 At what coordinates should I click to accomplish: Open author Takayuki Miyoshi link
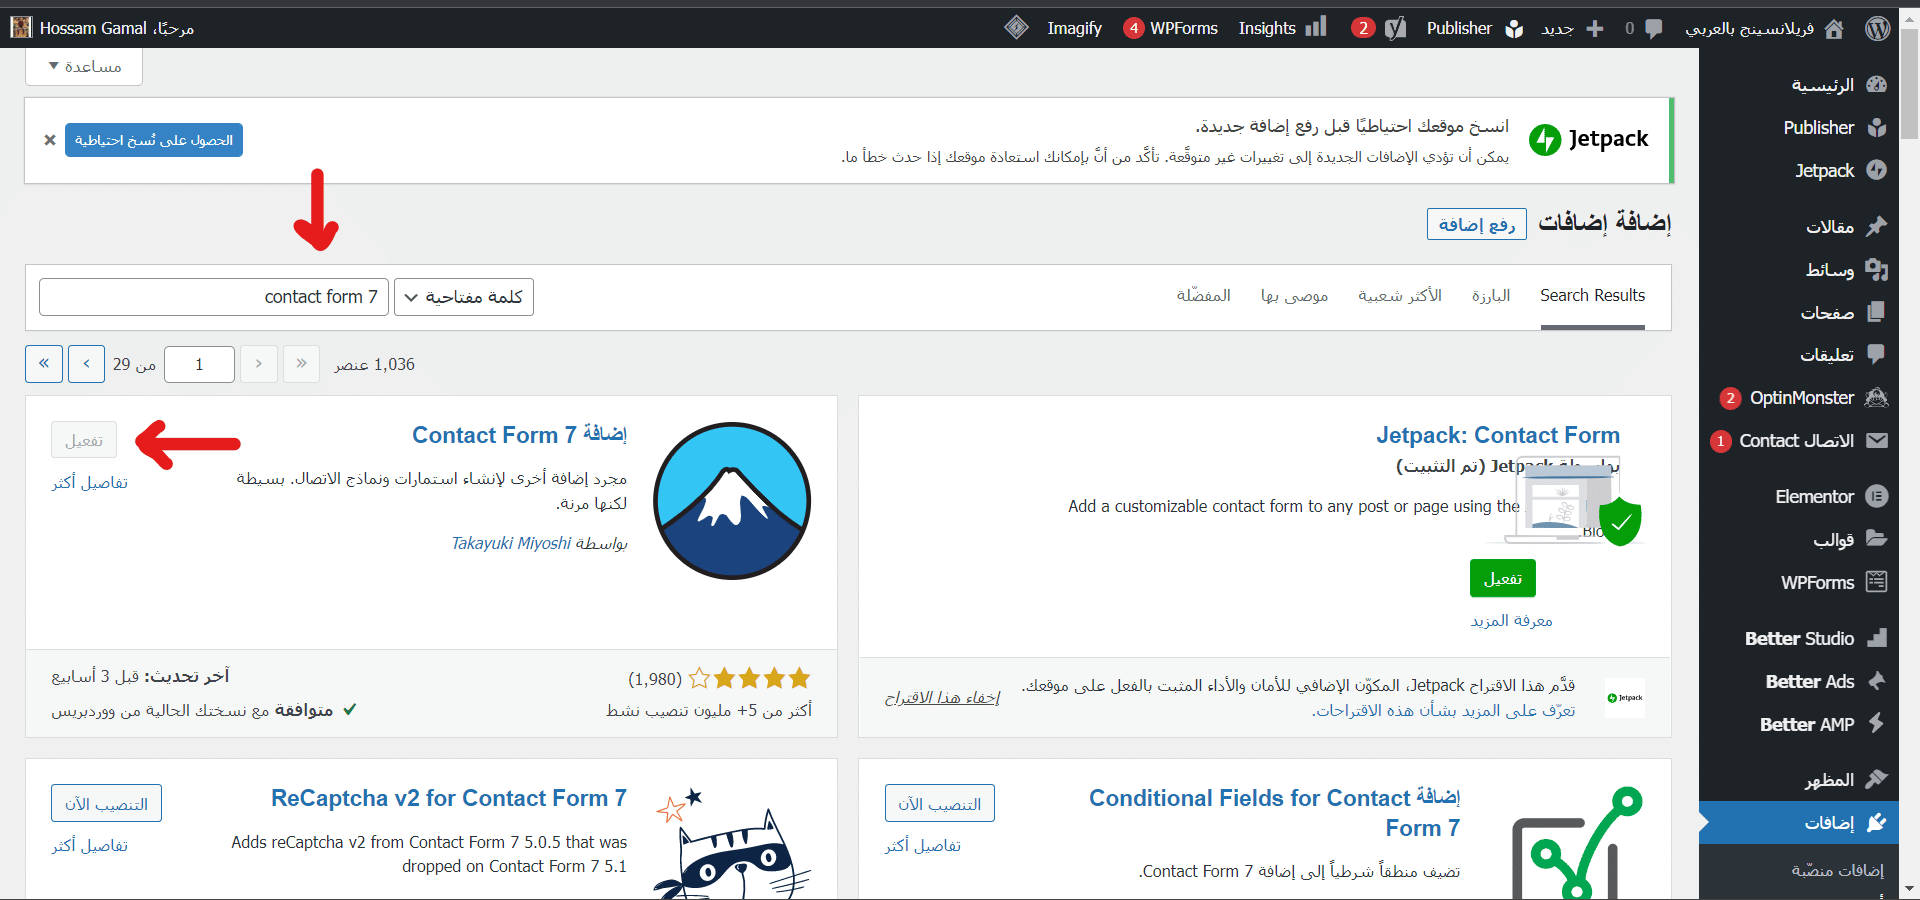click(511, 543)
